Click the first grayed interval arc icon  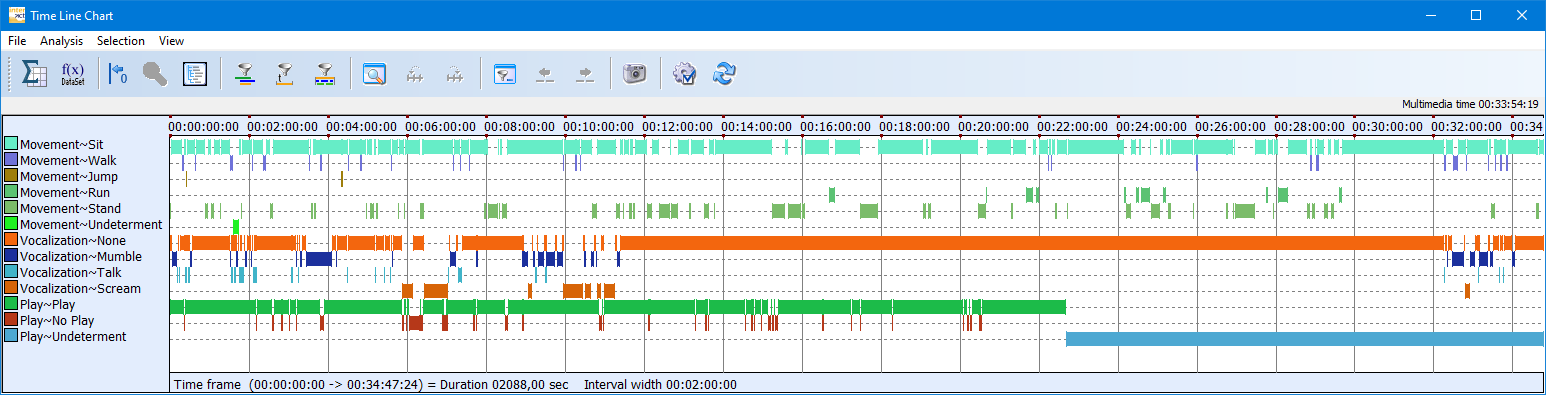tap(415, 74)
